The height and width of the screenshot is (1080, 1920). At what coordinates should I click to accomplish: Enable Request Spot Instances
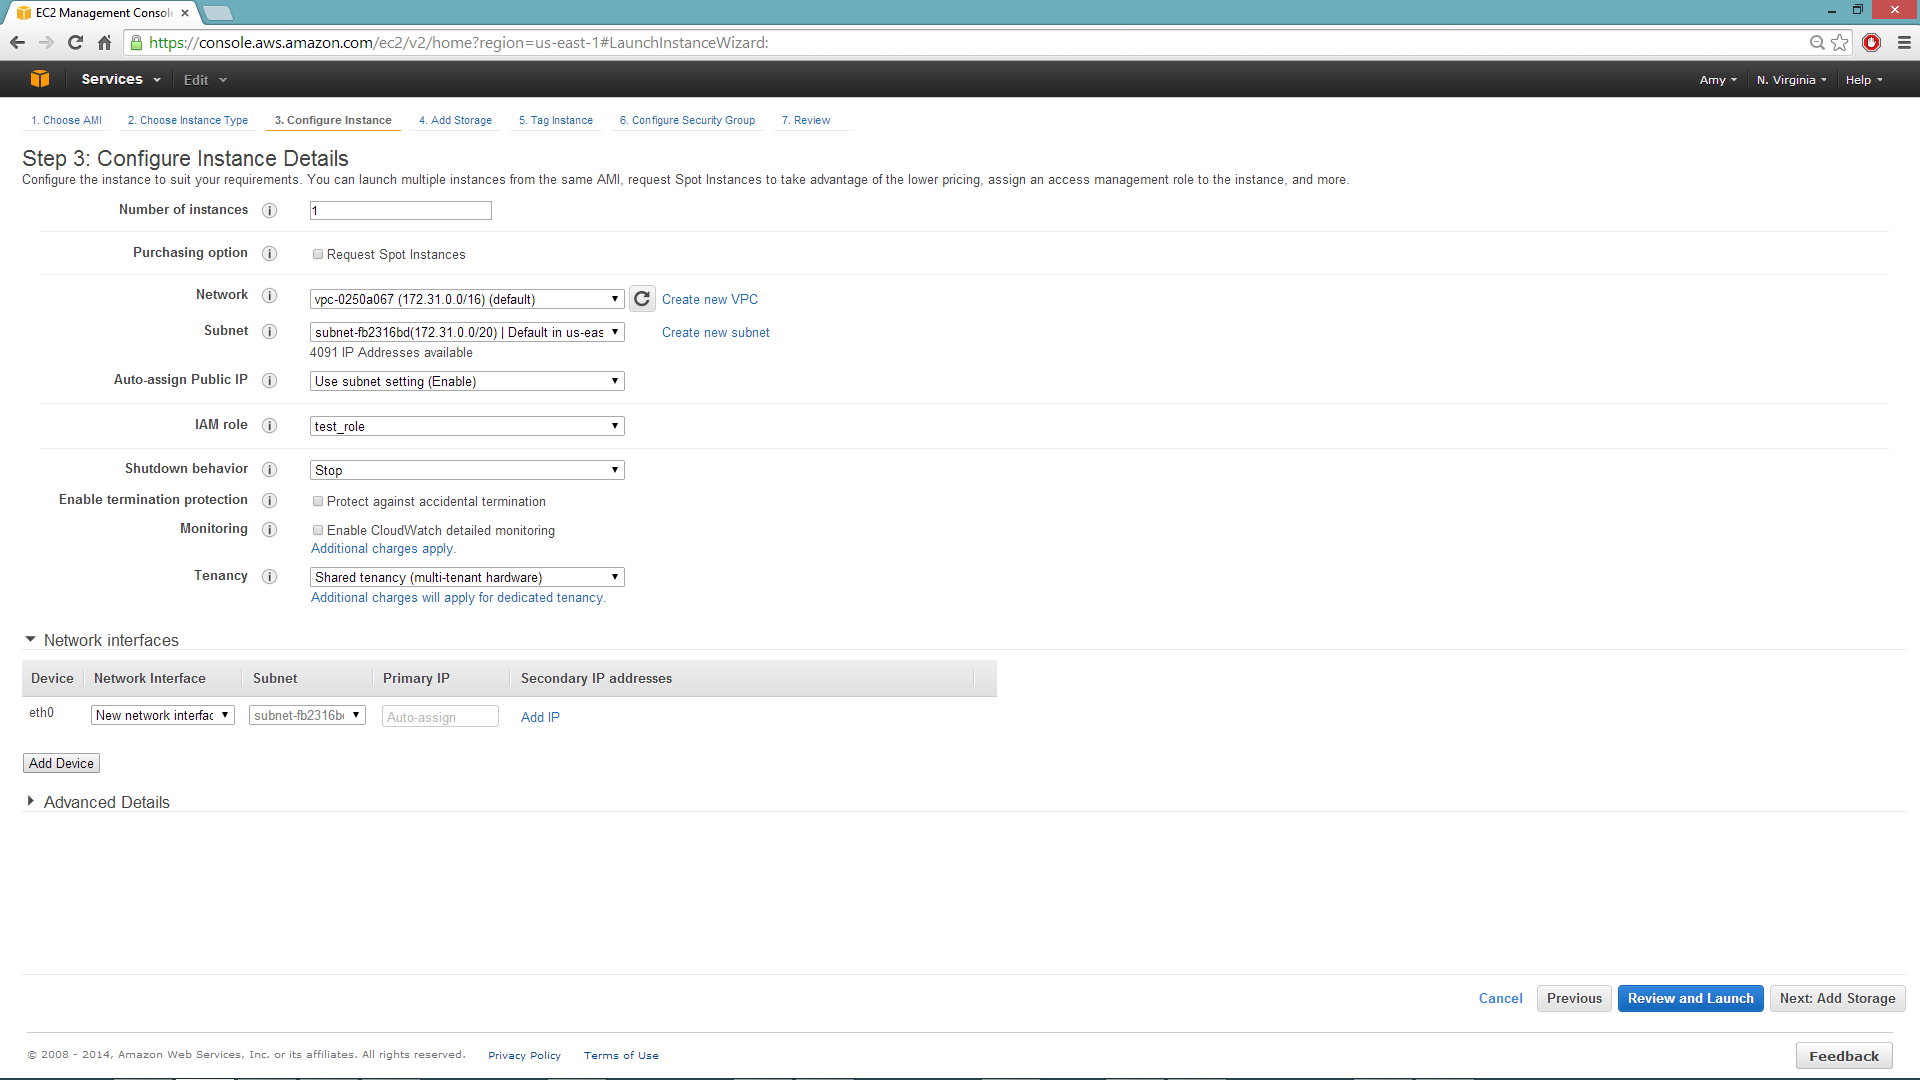point(318,254)
